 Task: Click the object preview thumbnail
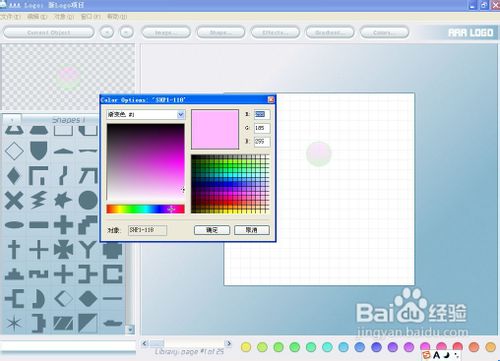point(68,77)
